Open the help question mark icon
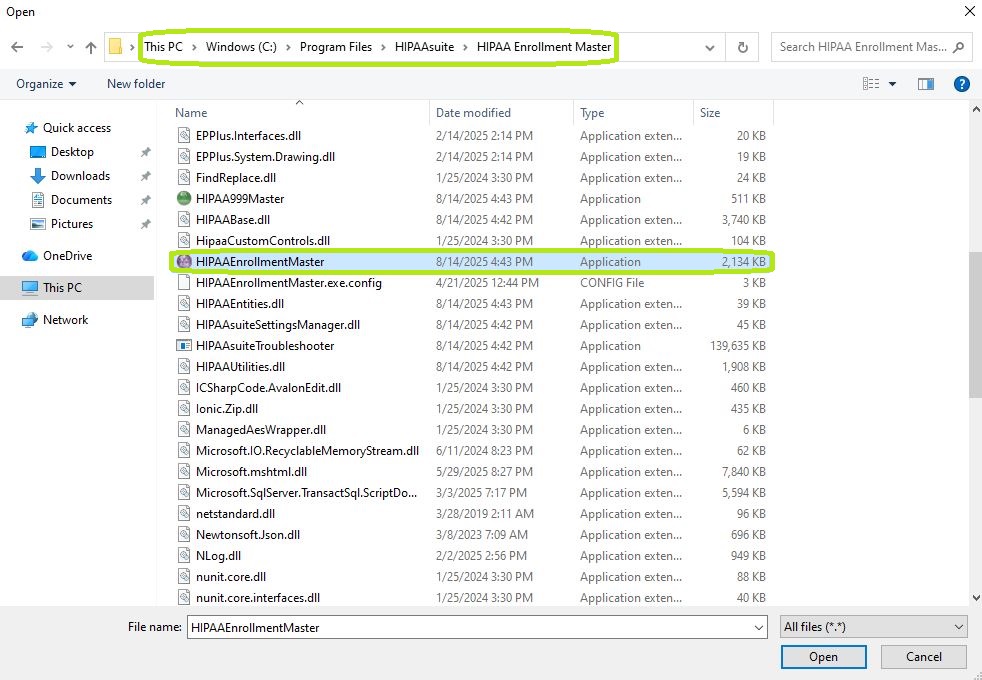 (961, 84)
